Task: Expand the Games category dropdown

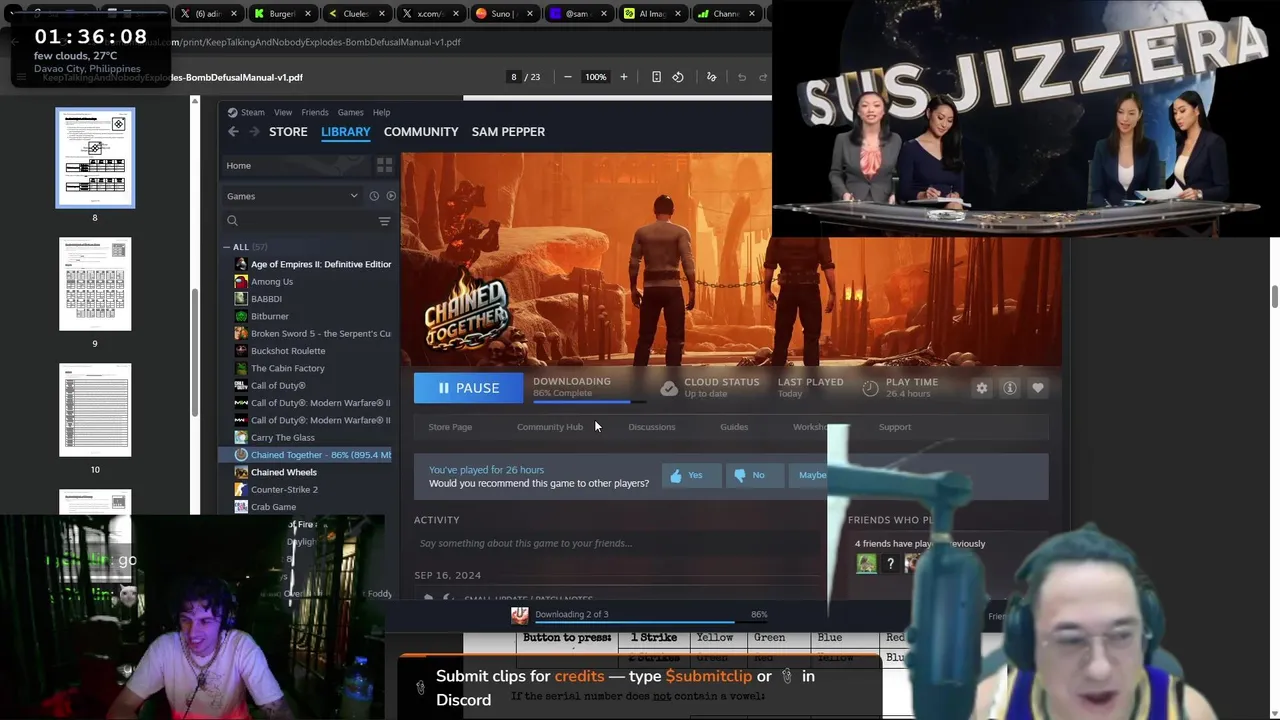Action: (x=292, y=196)
